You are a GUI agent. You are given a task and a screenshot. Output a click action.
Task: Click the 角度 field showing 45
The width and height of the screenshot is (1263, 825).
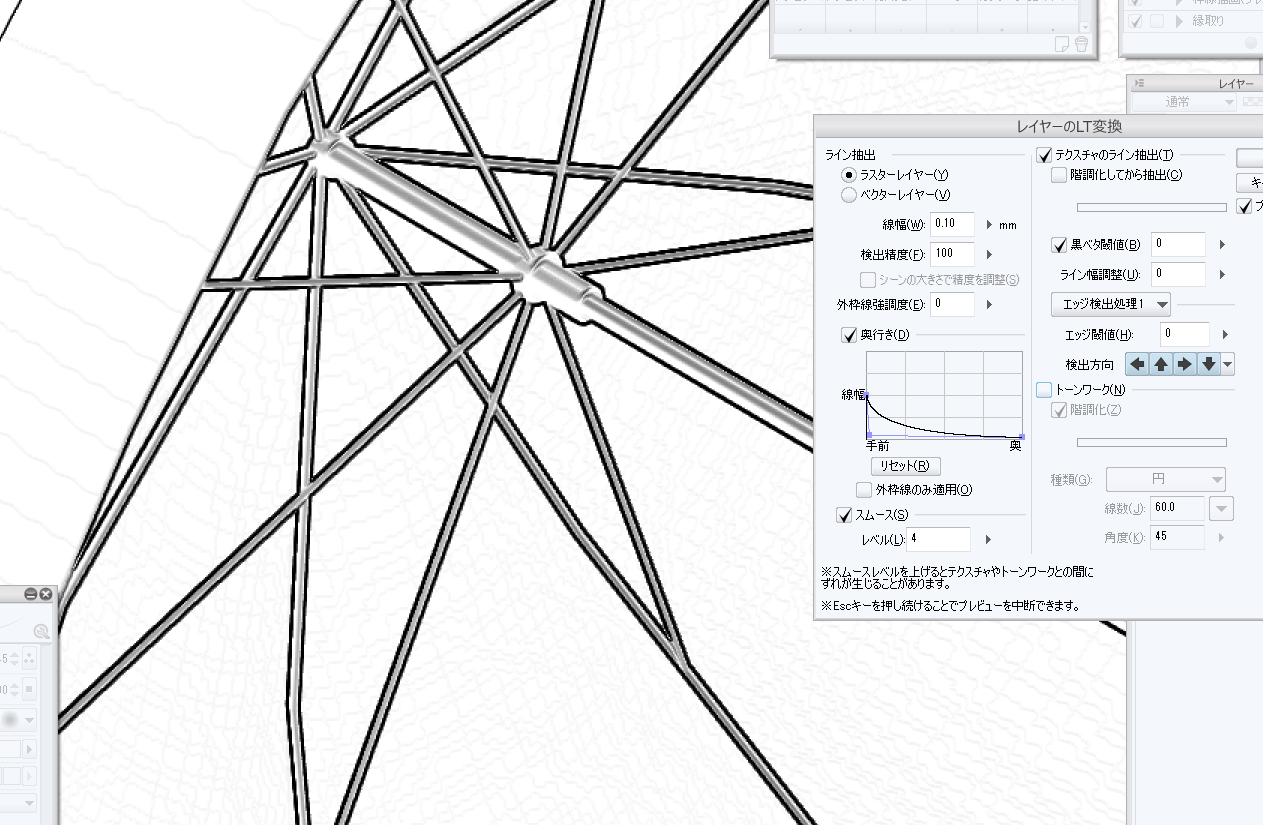pyautogui.click(x=1178, y=537)
